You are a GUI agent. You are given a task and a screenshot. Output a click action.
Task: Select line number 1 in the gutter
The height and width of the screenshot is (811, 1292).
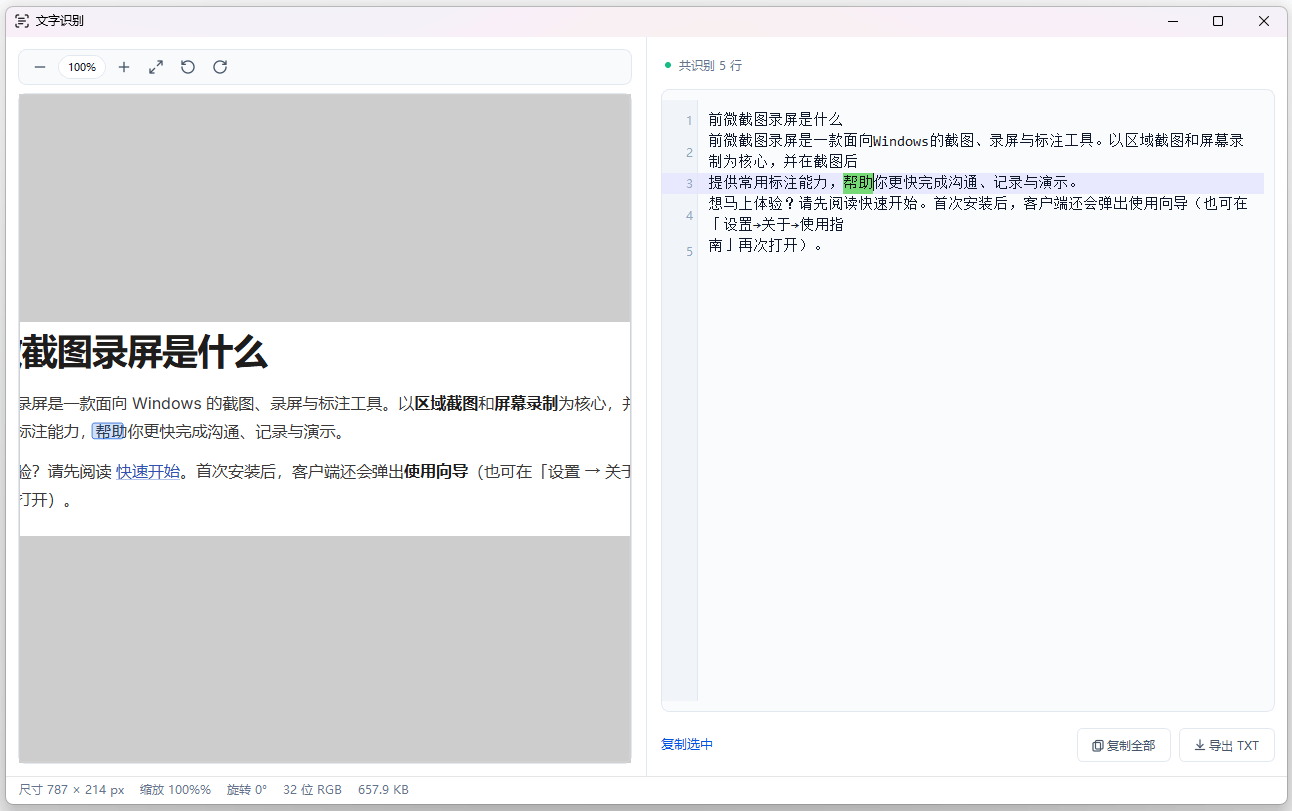click(x=689, y=121)
